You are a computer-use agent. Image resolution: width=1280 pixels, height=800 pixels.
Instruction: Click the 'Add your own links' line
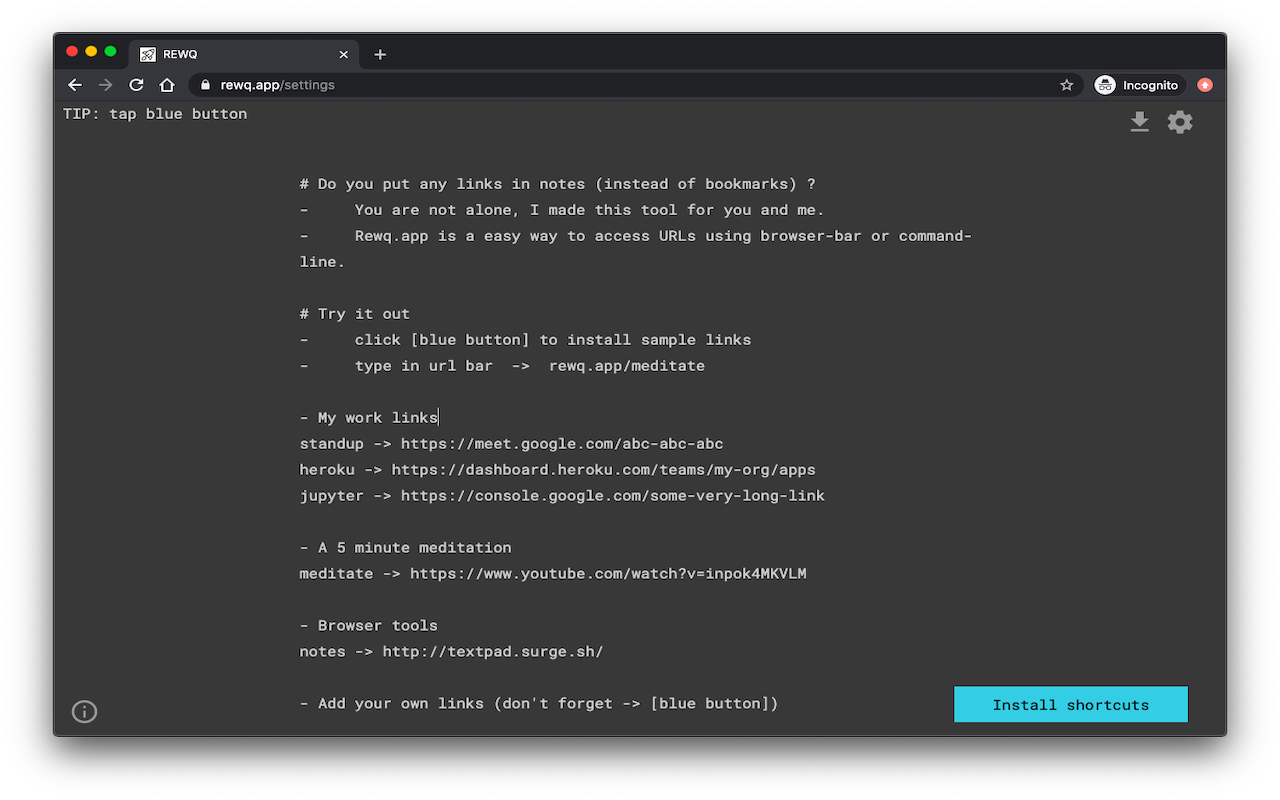pyautogui.click(x=538, y=704)
